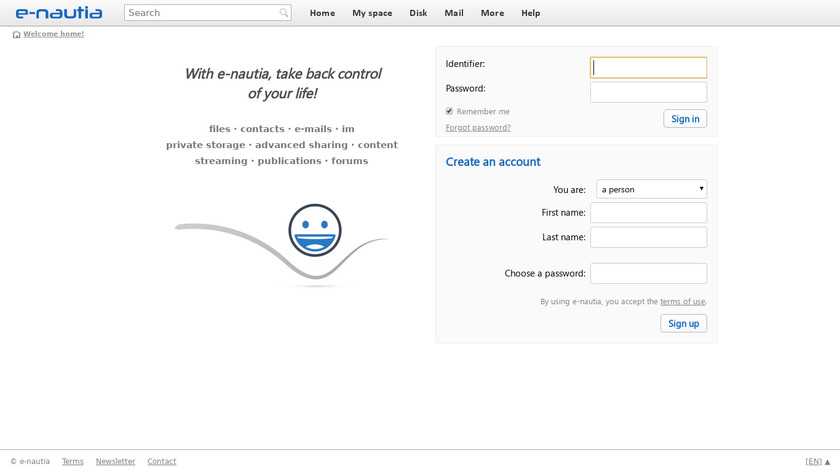Image resolution: width=840 pixels, height=472 pixels.
Task: Open the Newsletter footer link
Action: click(x=115, y=461)
